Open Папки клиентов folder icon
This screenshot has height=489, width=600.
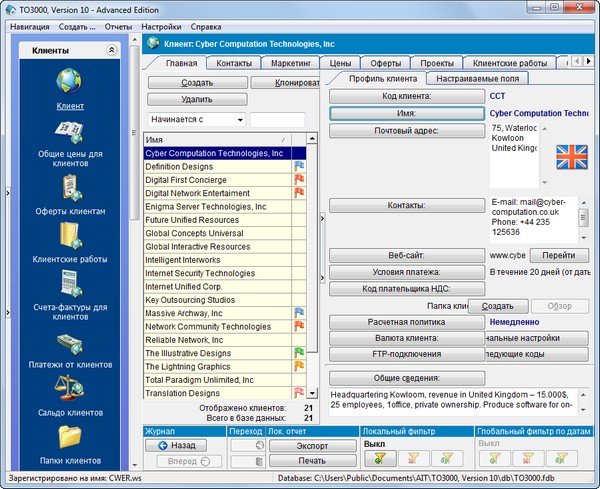(69, 437)
